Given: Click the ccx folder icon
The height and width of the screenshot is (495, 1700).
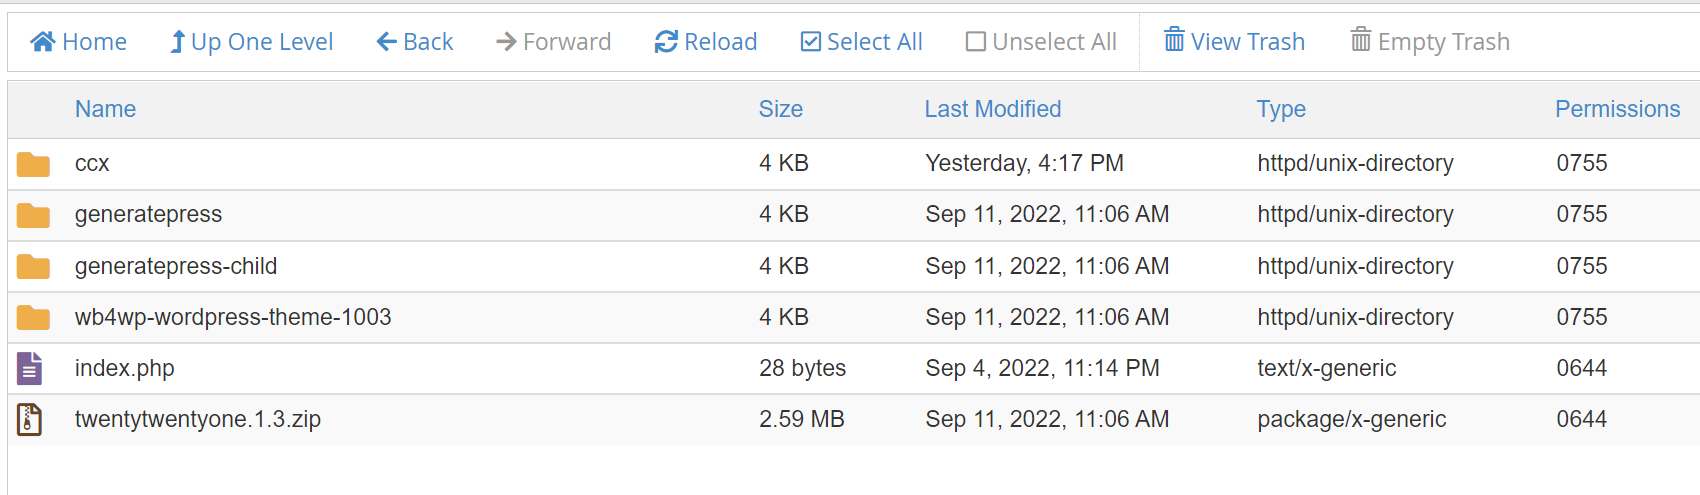Looking at the screenshot, I should click(33, 164).
